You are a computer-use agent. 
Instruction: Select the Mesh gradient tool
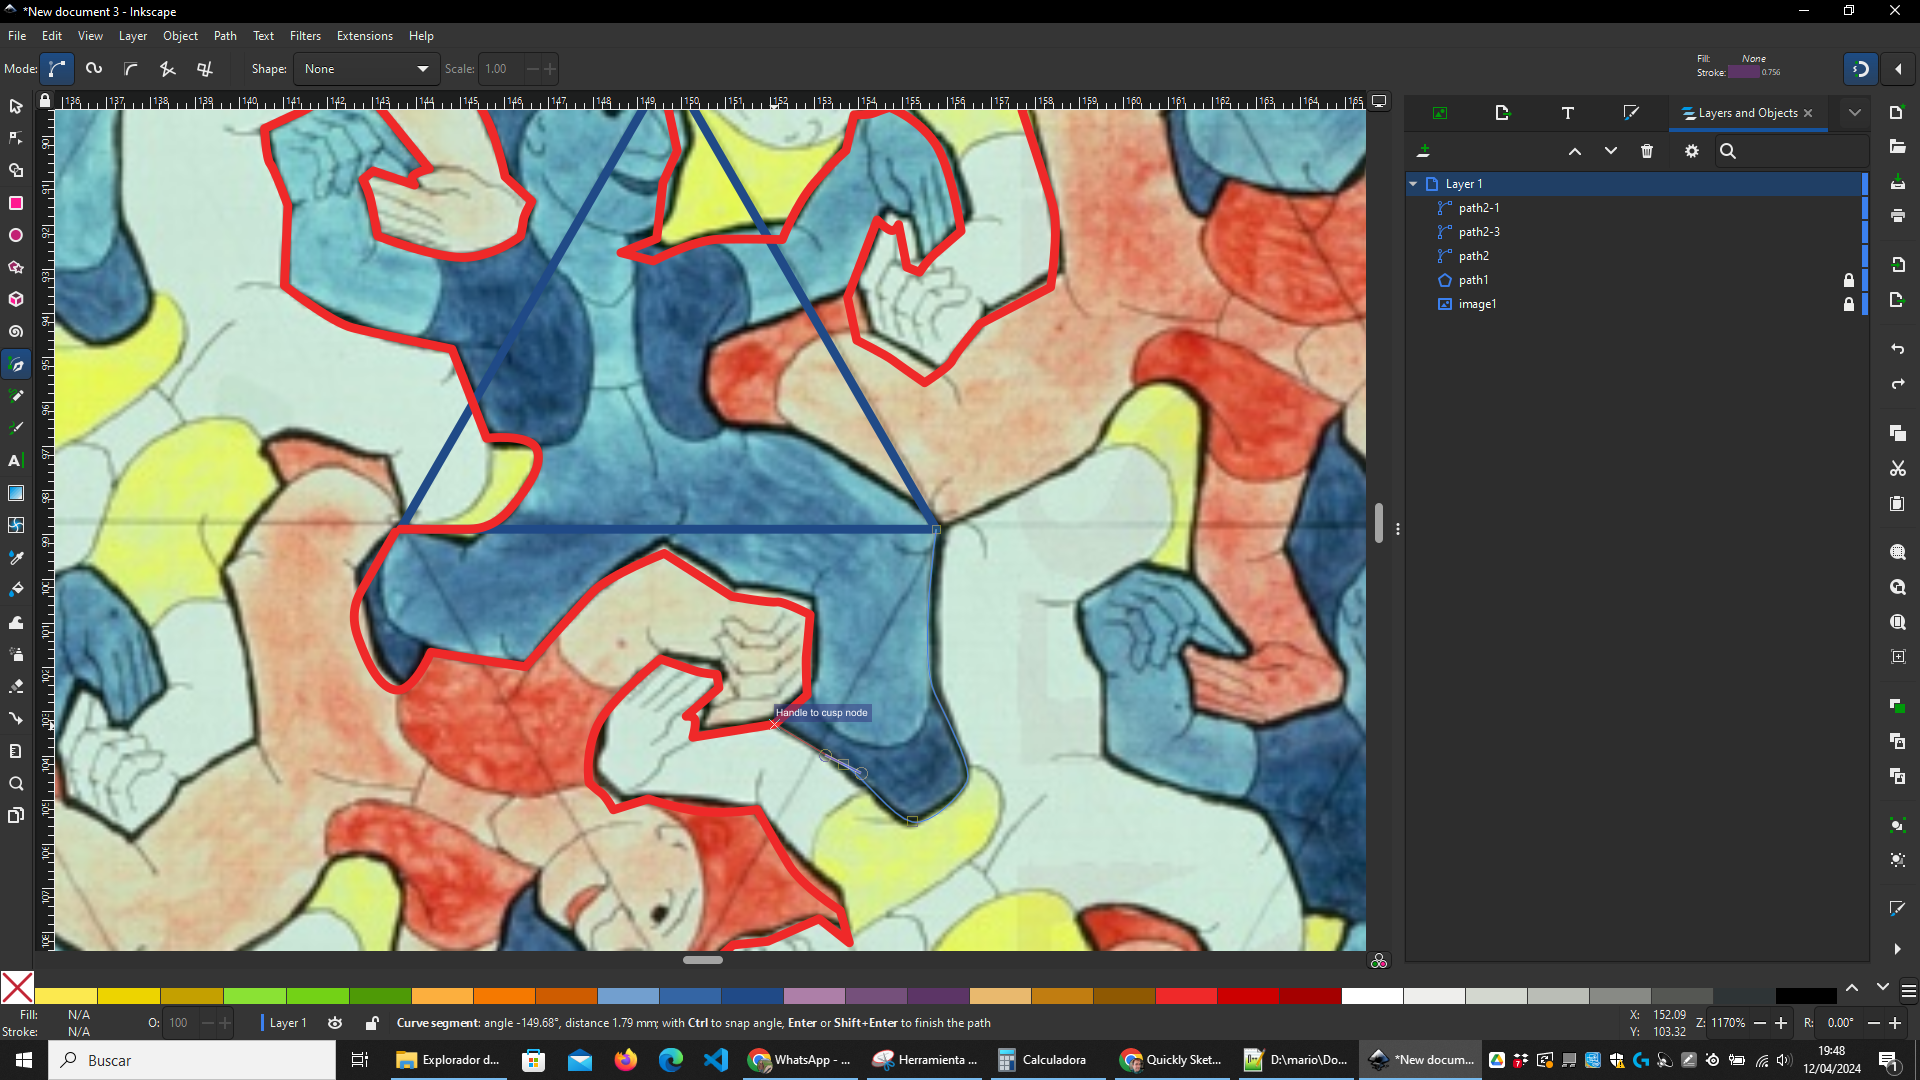(16, 525)
